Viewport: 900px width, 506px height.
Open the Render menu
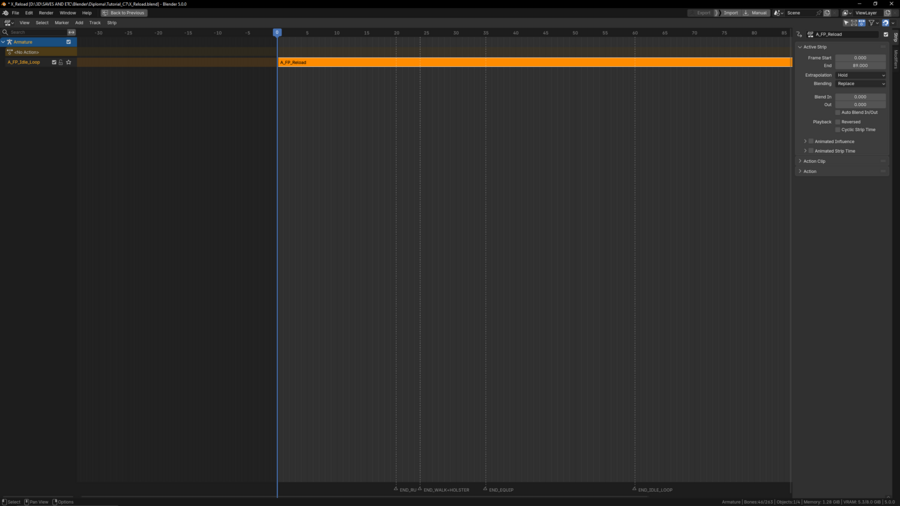46,13
